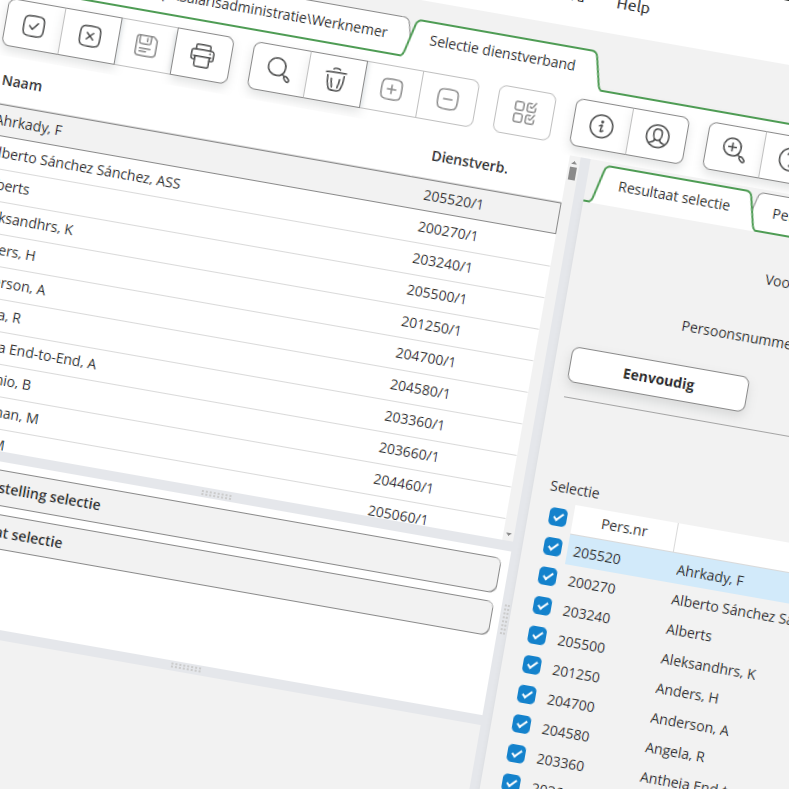Click the confirm checkmark toolbar icon
Screen dimensions: 789x789
(x=34, y=26)
